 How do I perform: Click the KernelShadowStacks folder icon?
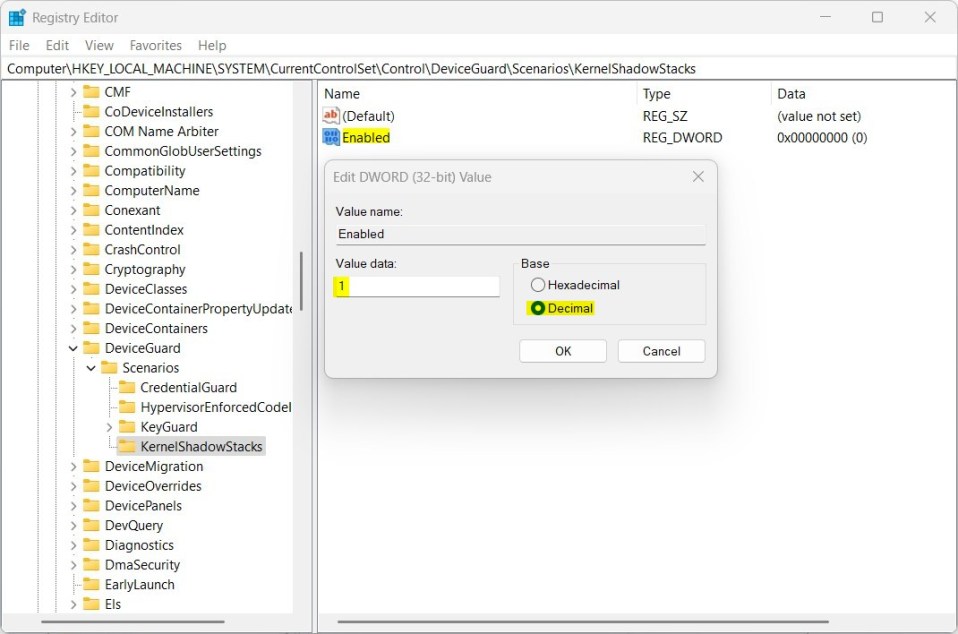tap(127, 446)
